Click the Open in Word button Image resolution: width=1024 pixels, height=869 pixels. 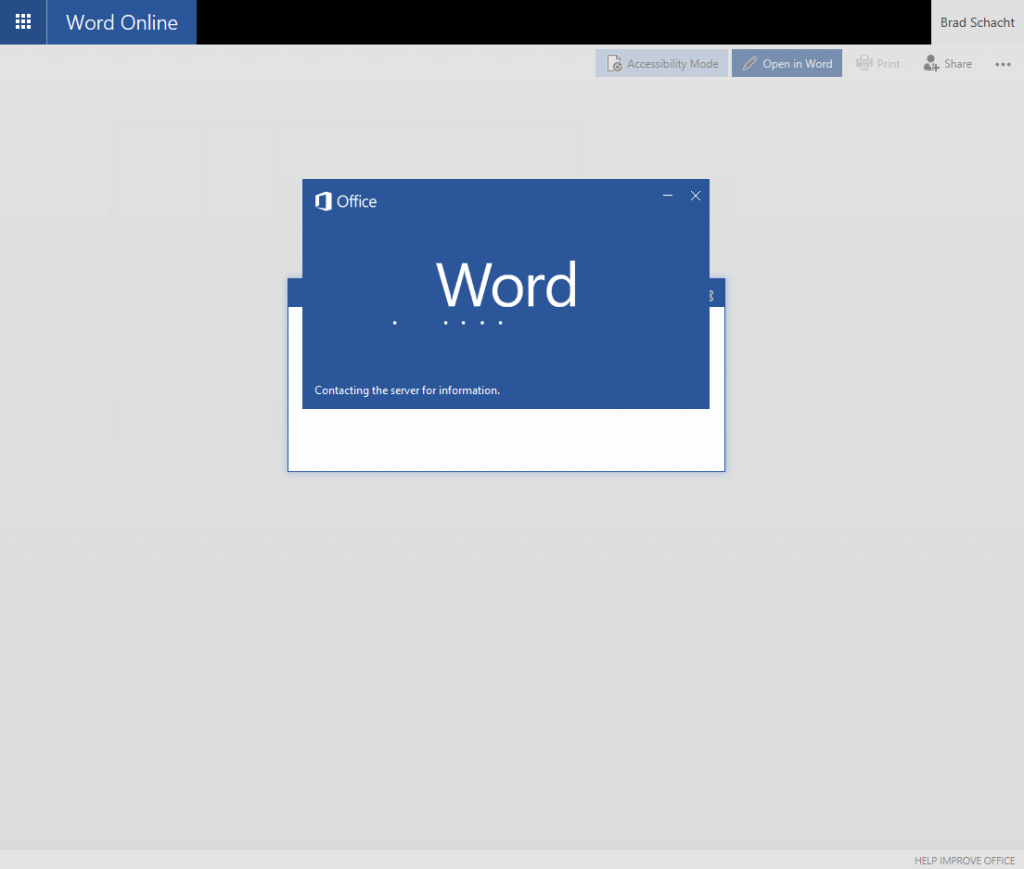coord(787,63)
